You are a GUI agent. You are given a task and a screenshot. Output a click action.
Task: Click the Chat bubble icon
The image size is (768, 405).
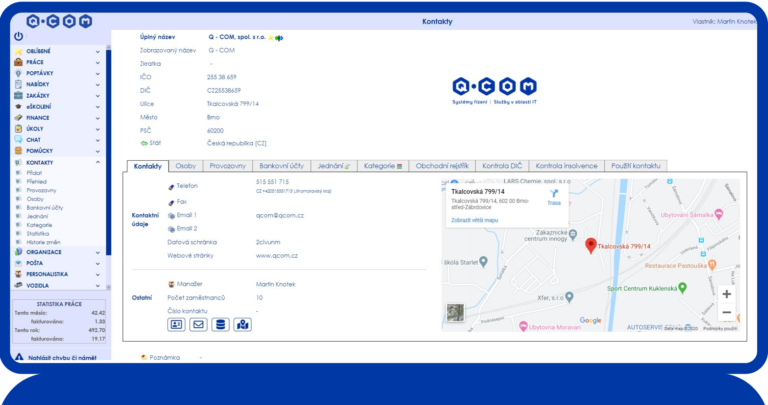pyautogui.click(x=19, y=140)
